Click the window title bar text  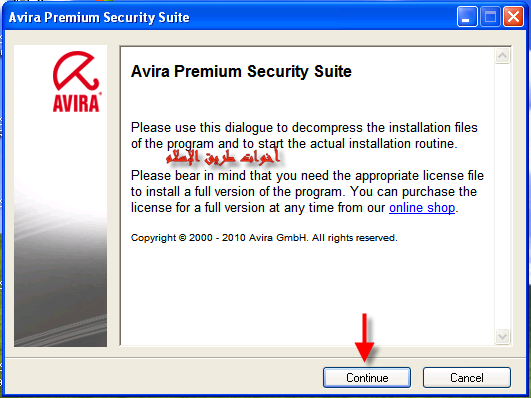click(99, 17)
